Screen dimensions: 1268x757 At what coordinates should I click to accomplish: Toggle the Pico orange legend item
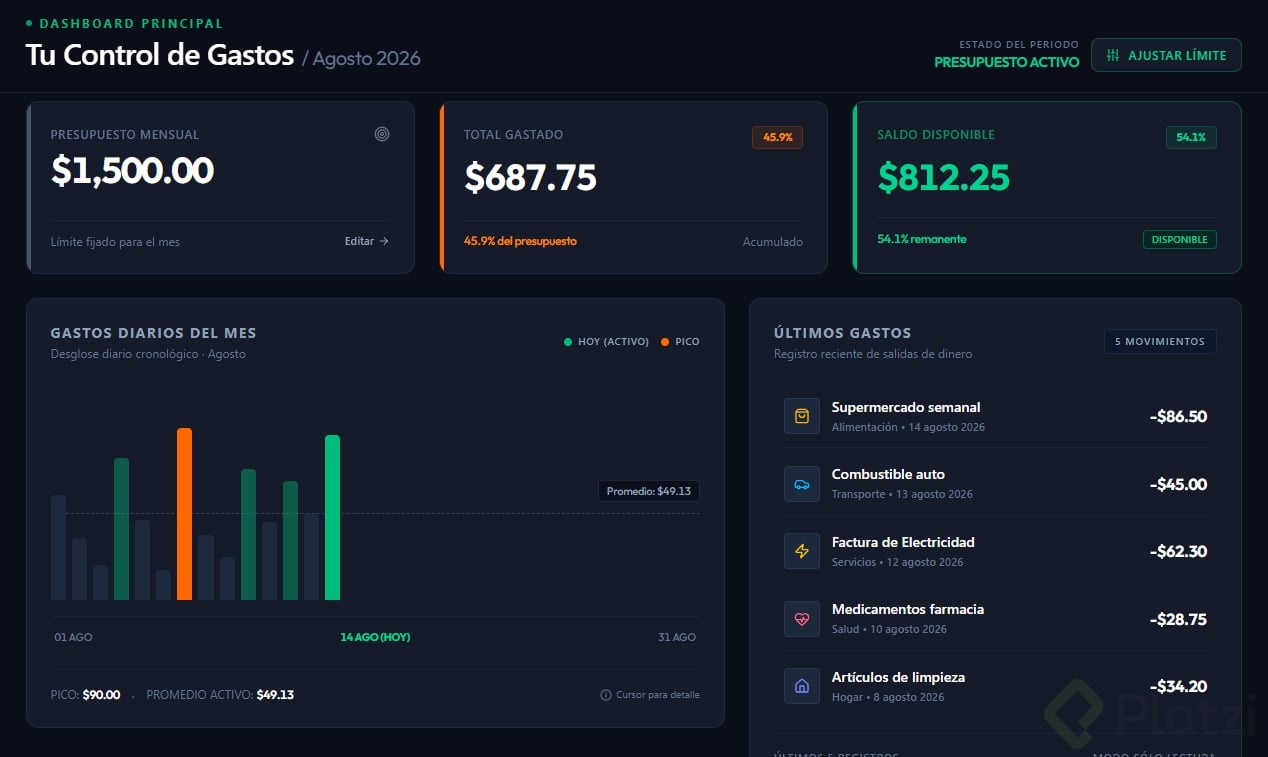(x=680, y=342)
